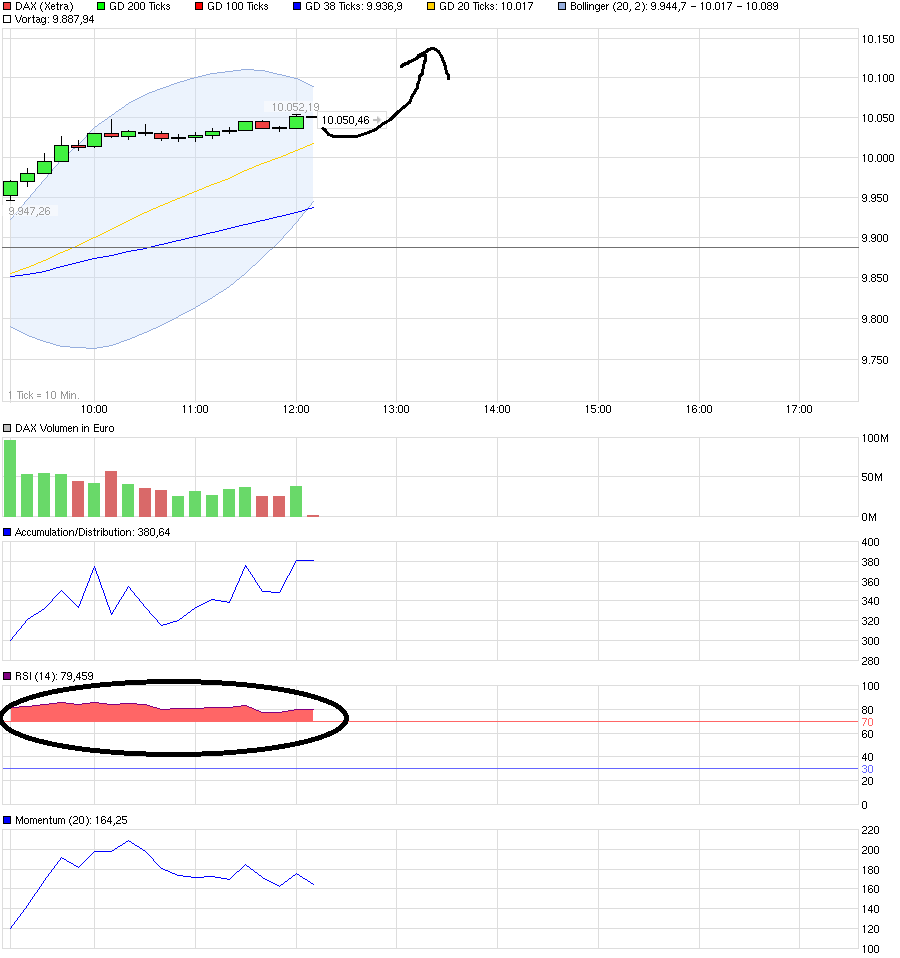Click the 10.100 price axis label
Screen dimensions: 900x958
(x=878, y=78)
